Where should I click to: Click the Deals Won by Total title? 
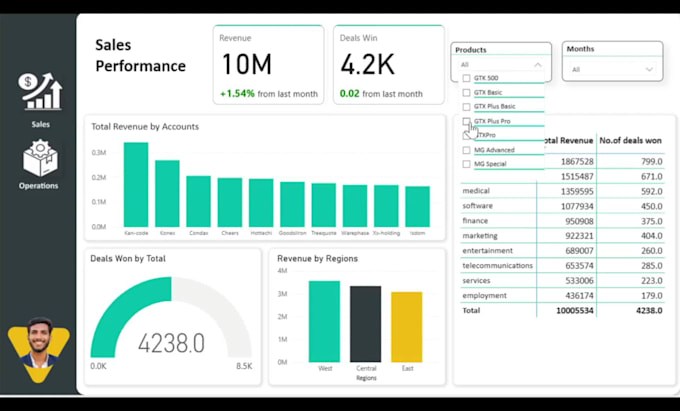[x=128, y=258]
